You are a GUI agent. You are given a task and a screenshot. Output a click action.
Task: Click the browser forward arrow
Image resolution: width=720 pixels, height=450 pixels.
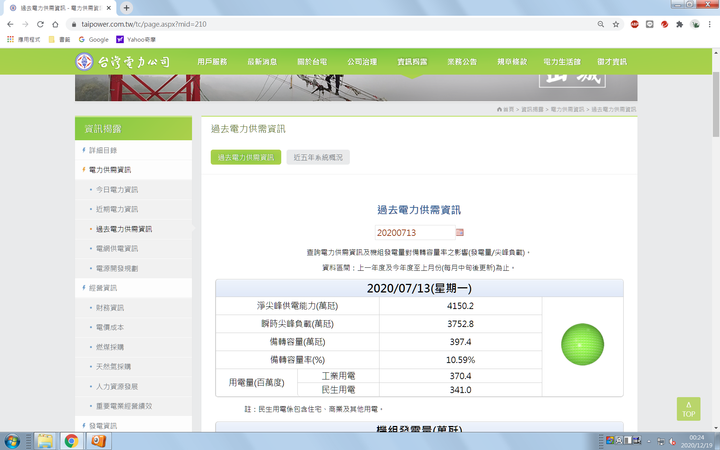(25, 24)
